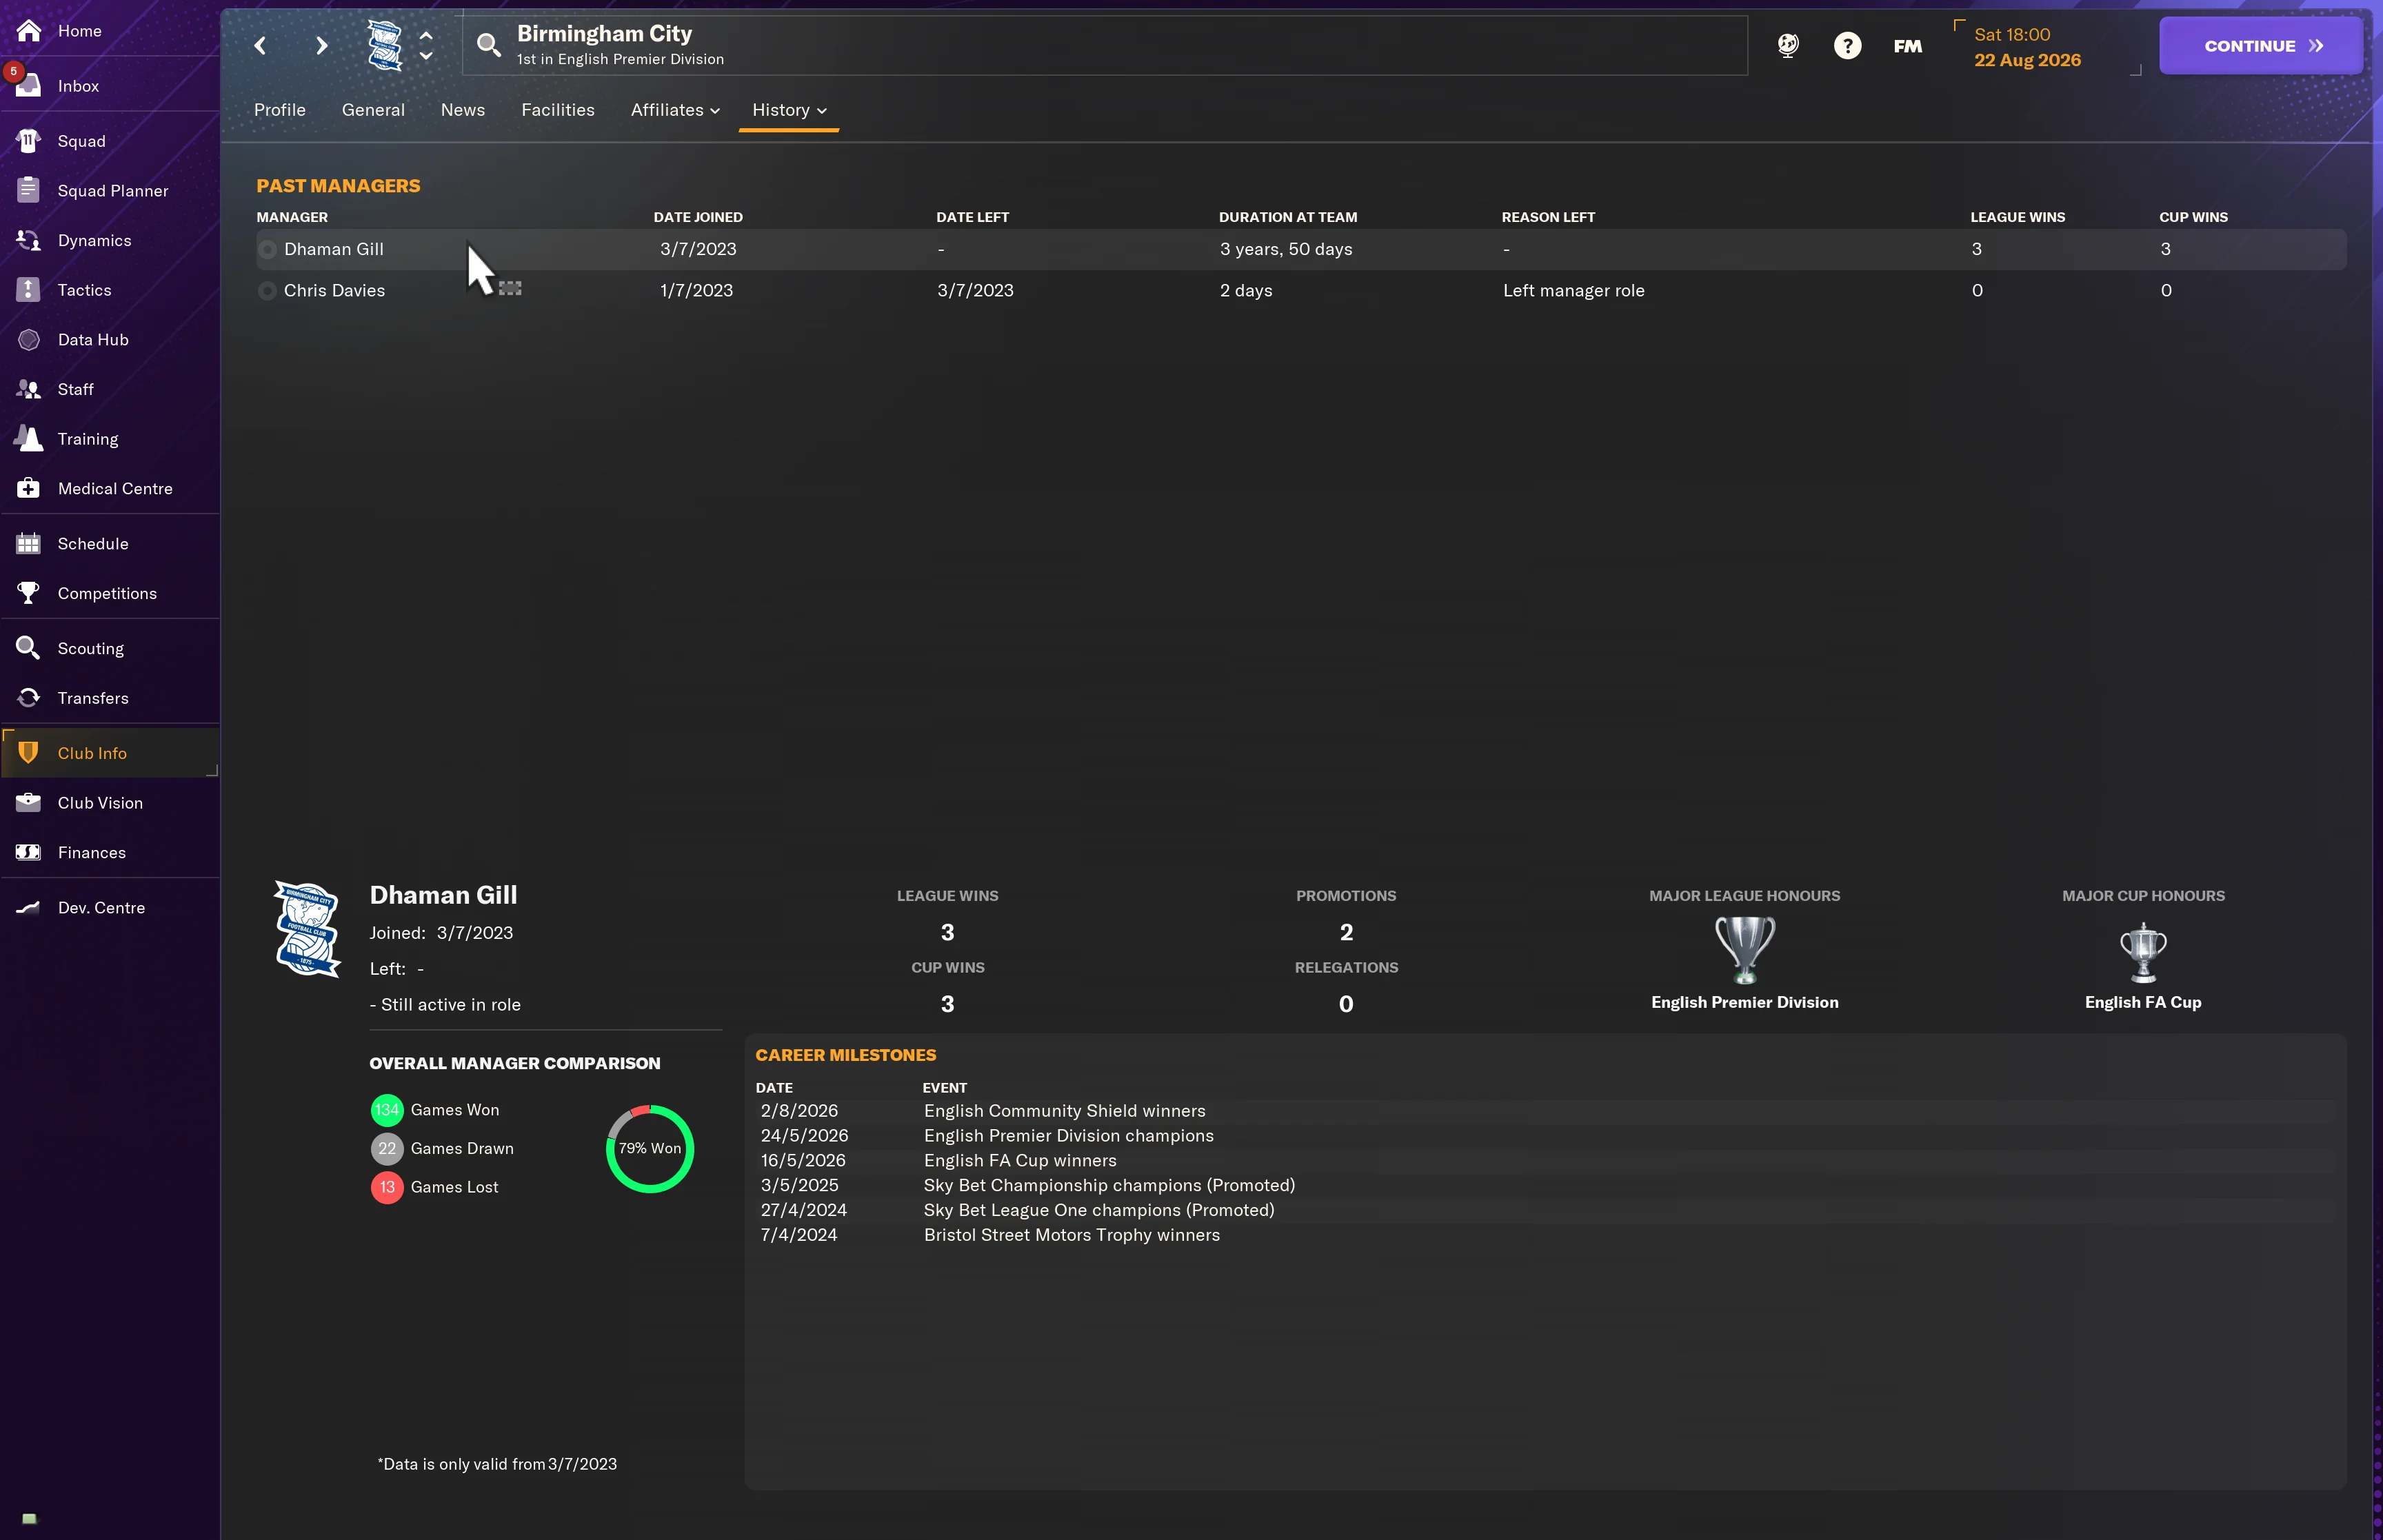The image size is (2383, 1540).
Task: Open the search magnifier icon
Action: click(488, 45)
